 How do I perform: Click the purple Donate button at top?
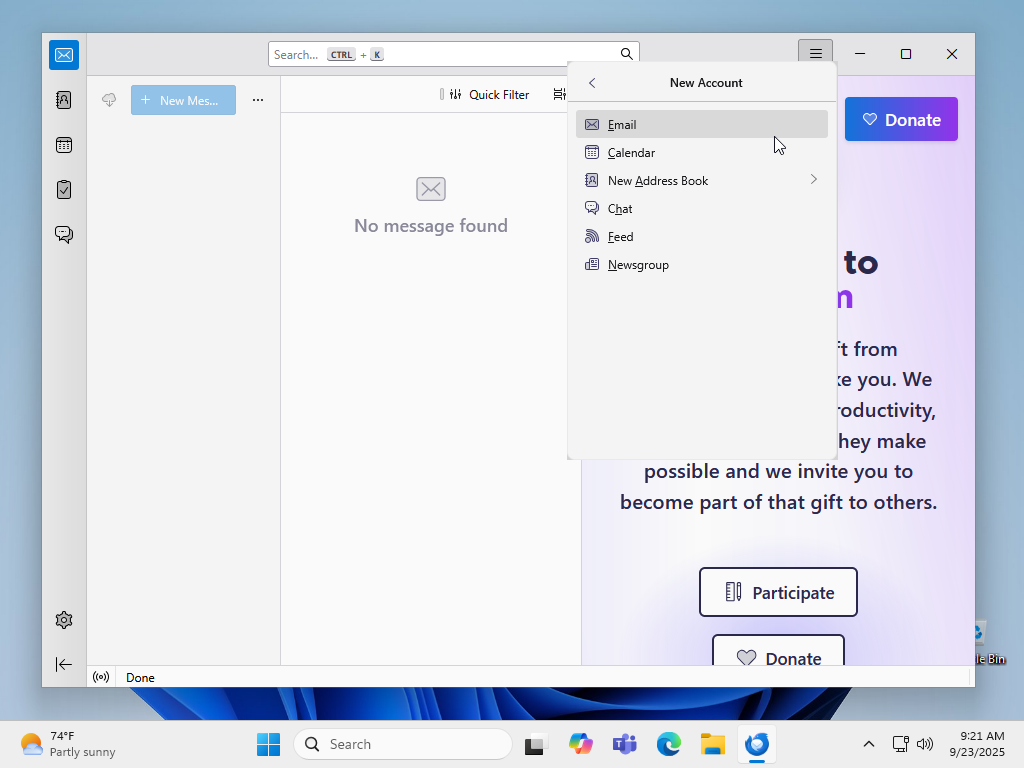click(901, 120)
